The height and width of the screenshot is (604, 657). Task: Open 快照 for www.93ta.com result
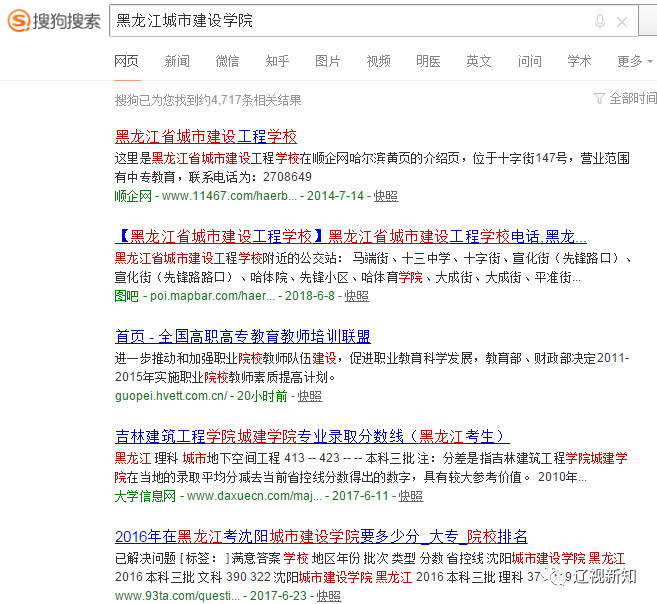(329, 596)
